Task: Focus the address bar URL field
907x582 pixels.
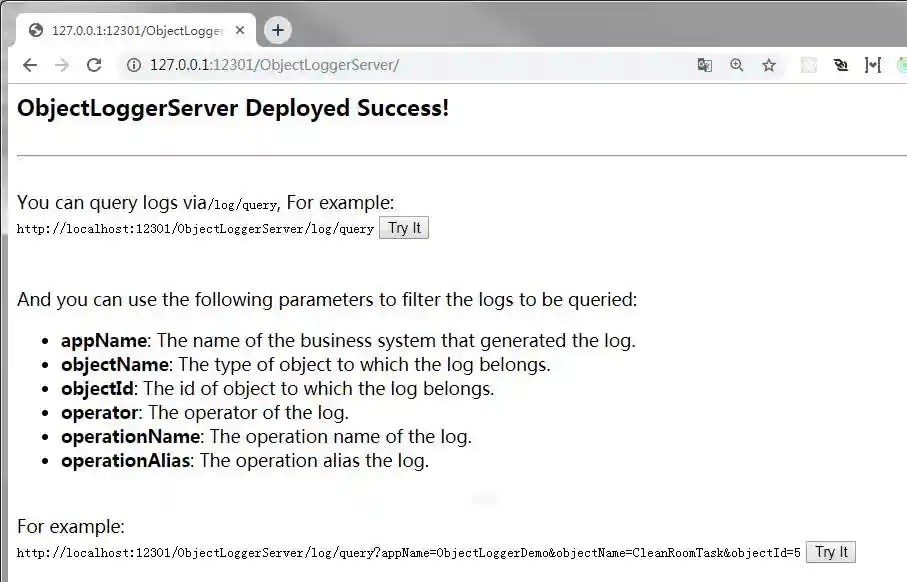Action: click(400, 65)
